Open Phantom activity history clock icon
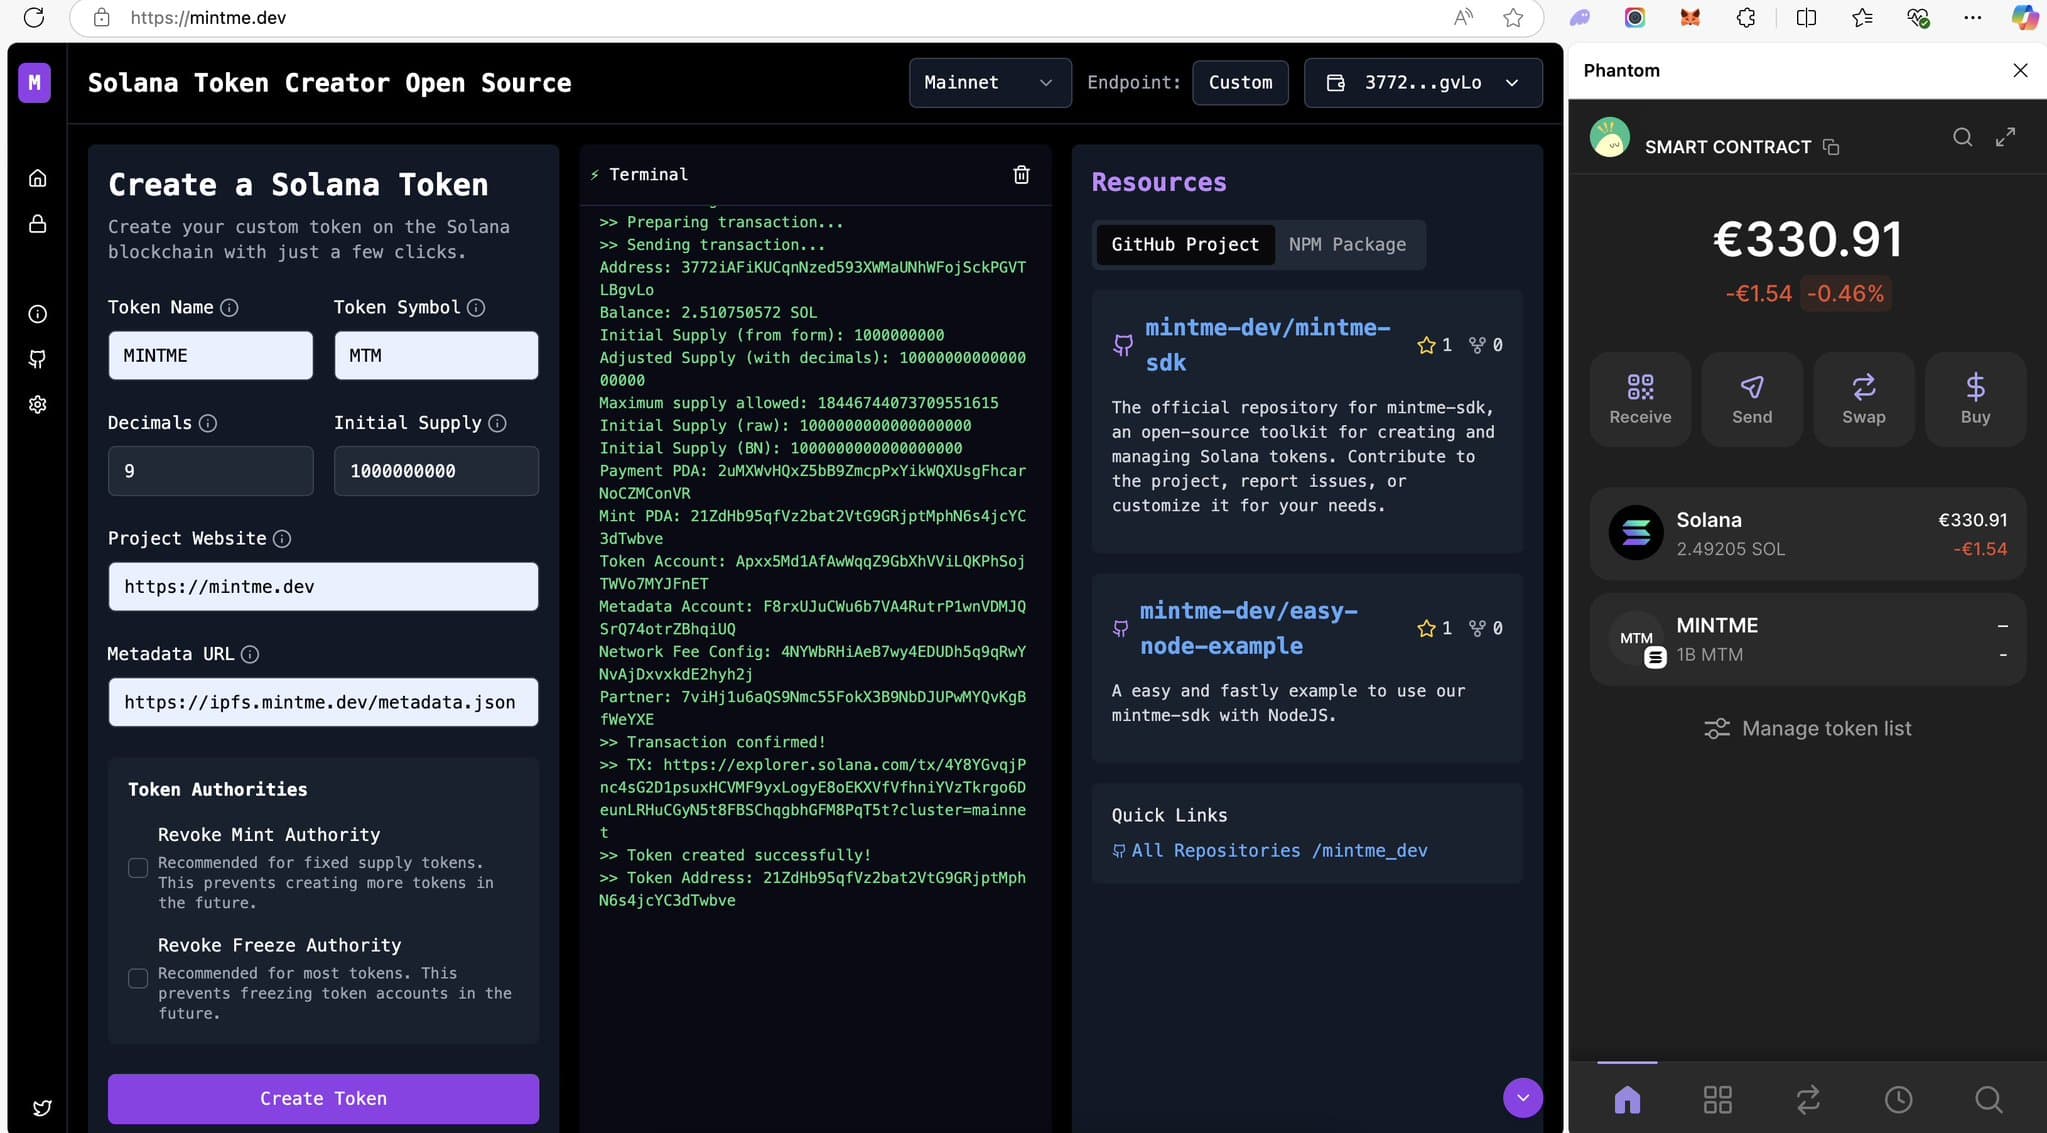This screenshot has width=2047, height=1133. pyautogui.click(x=1897, y=1099)
